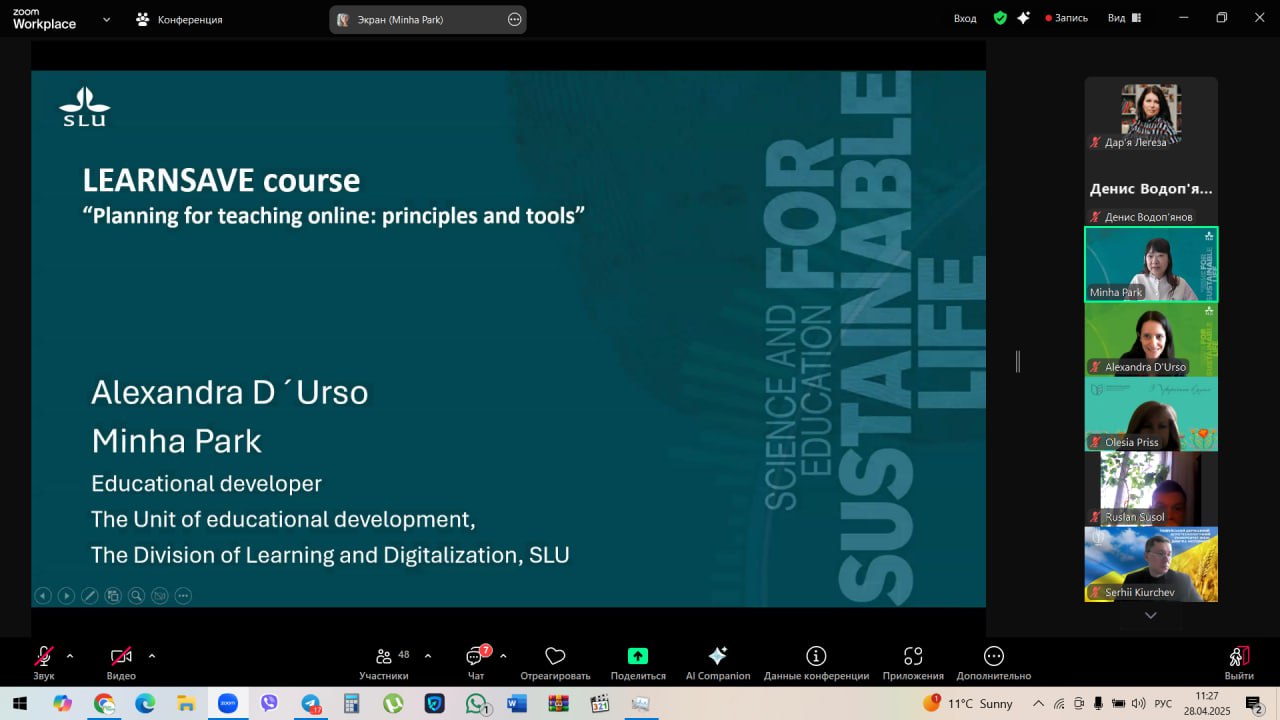
Task: Open the green encryption shield icon
Action: point(1000,18)
